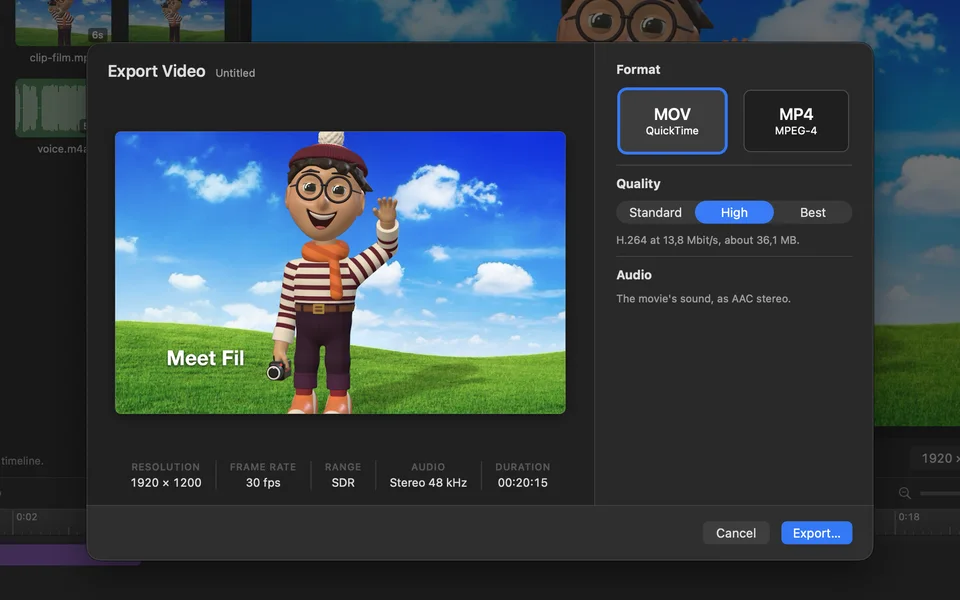Click the '1920 × 1200' resolution value
The width and height of the screenshot is (960, 600).
166,482
